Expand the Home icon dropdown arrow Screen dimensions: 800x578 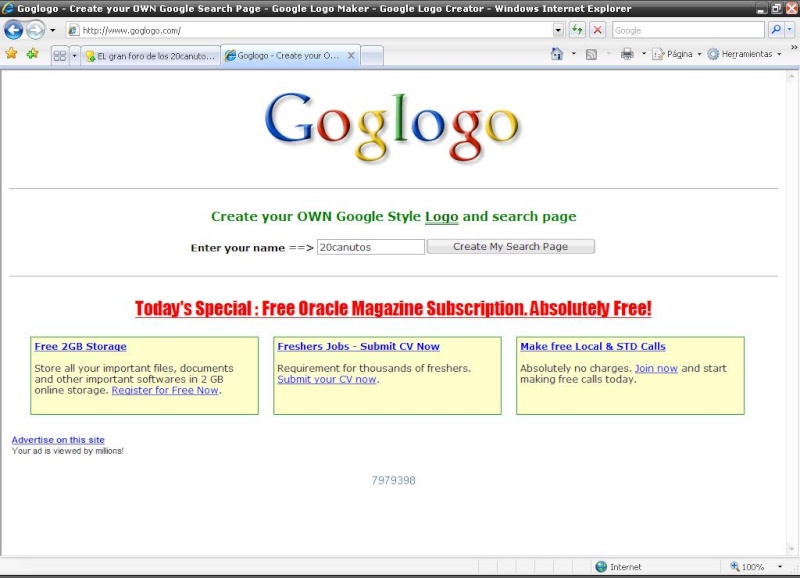[x=573, y=54]
